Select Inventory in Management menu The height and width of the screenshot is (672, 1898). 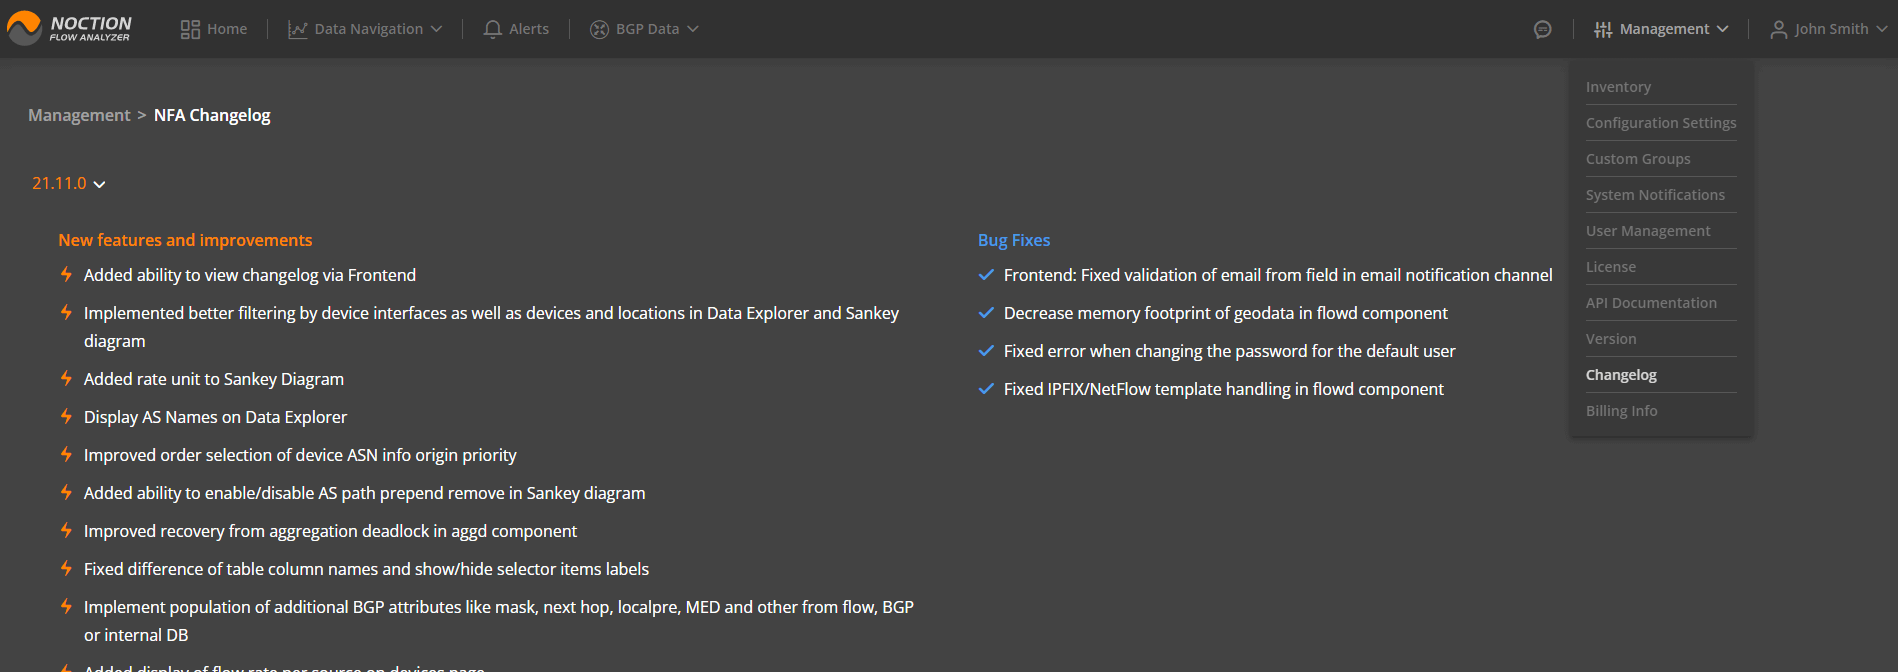coord(1618,87)
